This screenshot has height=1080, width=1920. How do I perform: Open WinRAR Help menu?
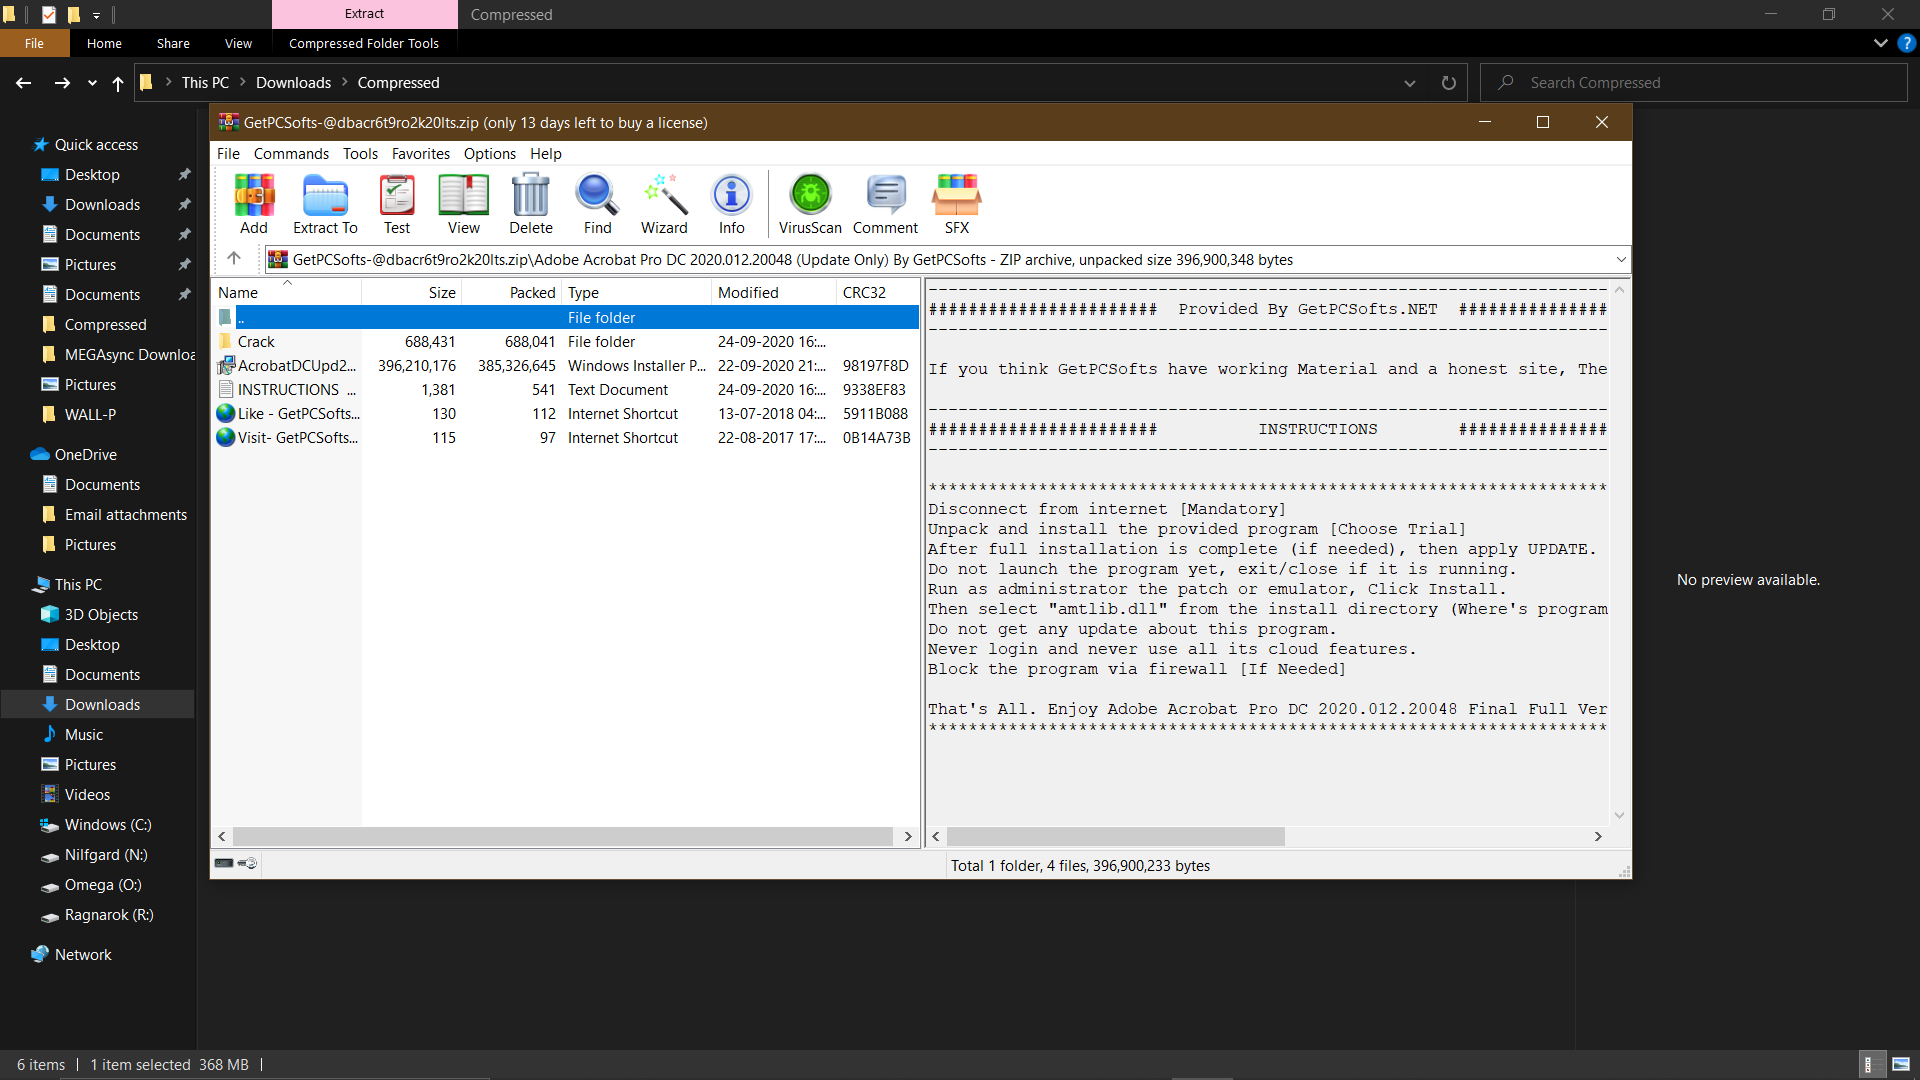[546, 153]
